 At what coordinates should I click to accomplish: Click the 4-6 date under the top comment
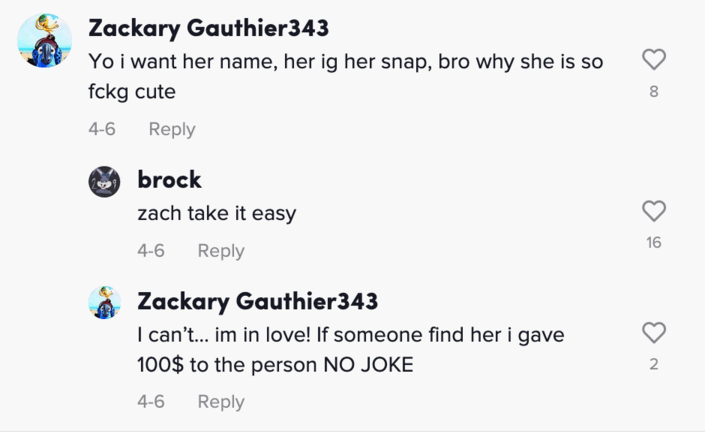coord(102,129)
